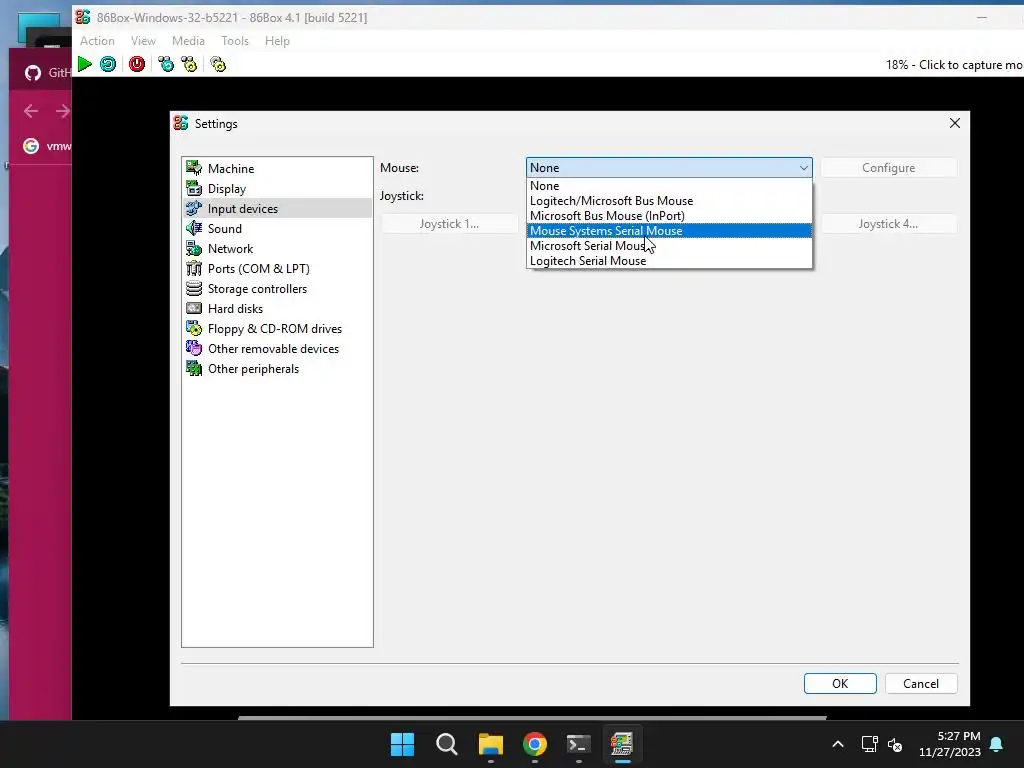Viewport: 1024px width, 768px height.
Task: Open the notifications bell
Action: 997,744
